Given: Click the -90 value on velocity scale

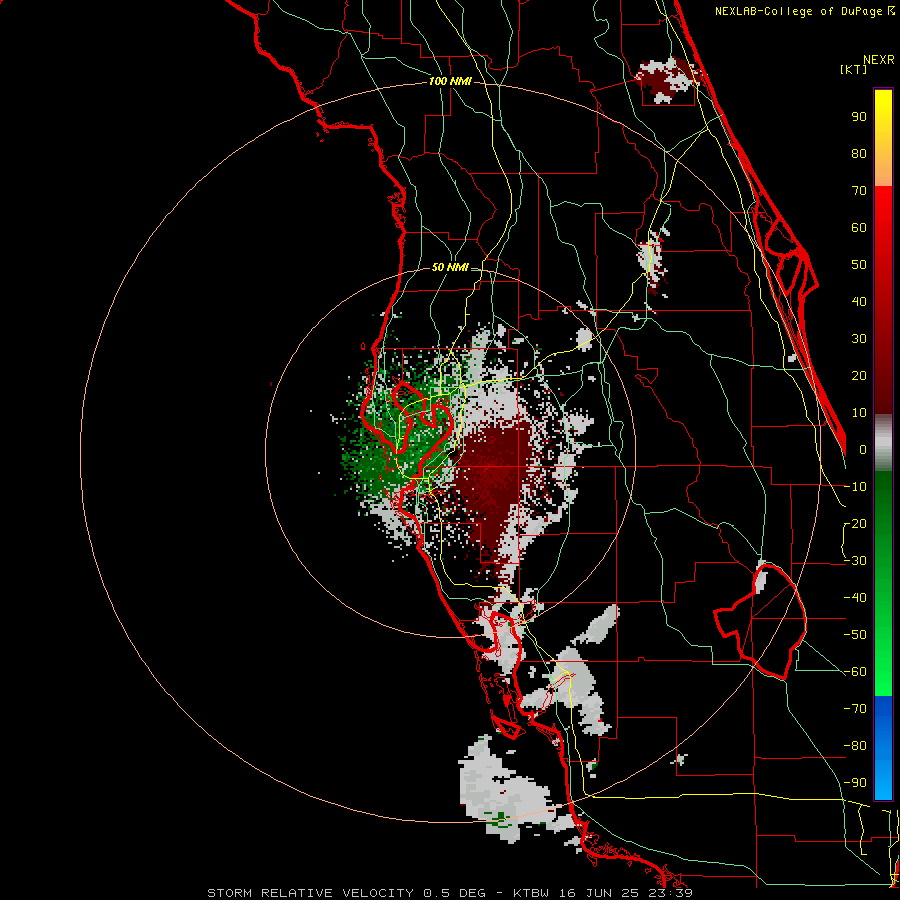Looking at the screenshot, I should (x=855, y=783).
